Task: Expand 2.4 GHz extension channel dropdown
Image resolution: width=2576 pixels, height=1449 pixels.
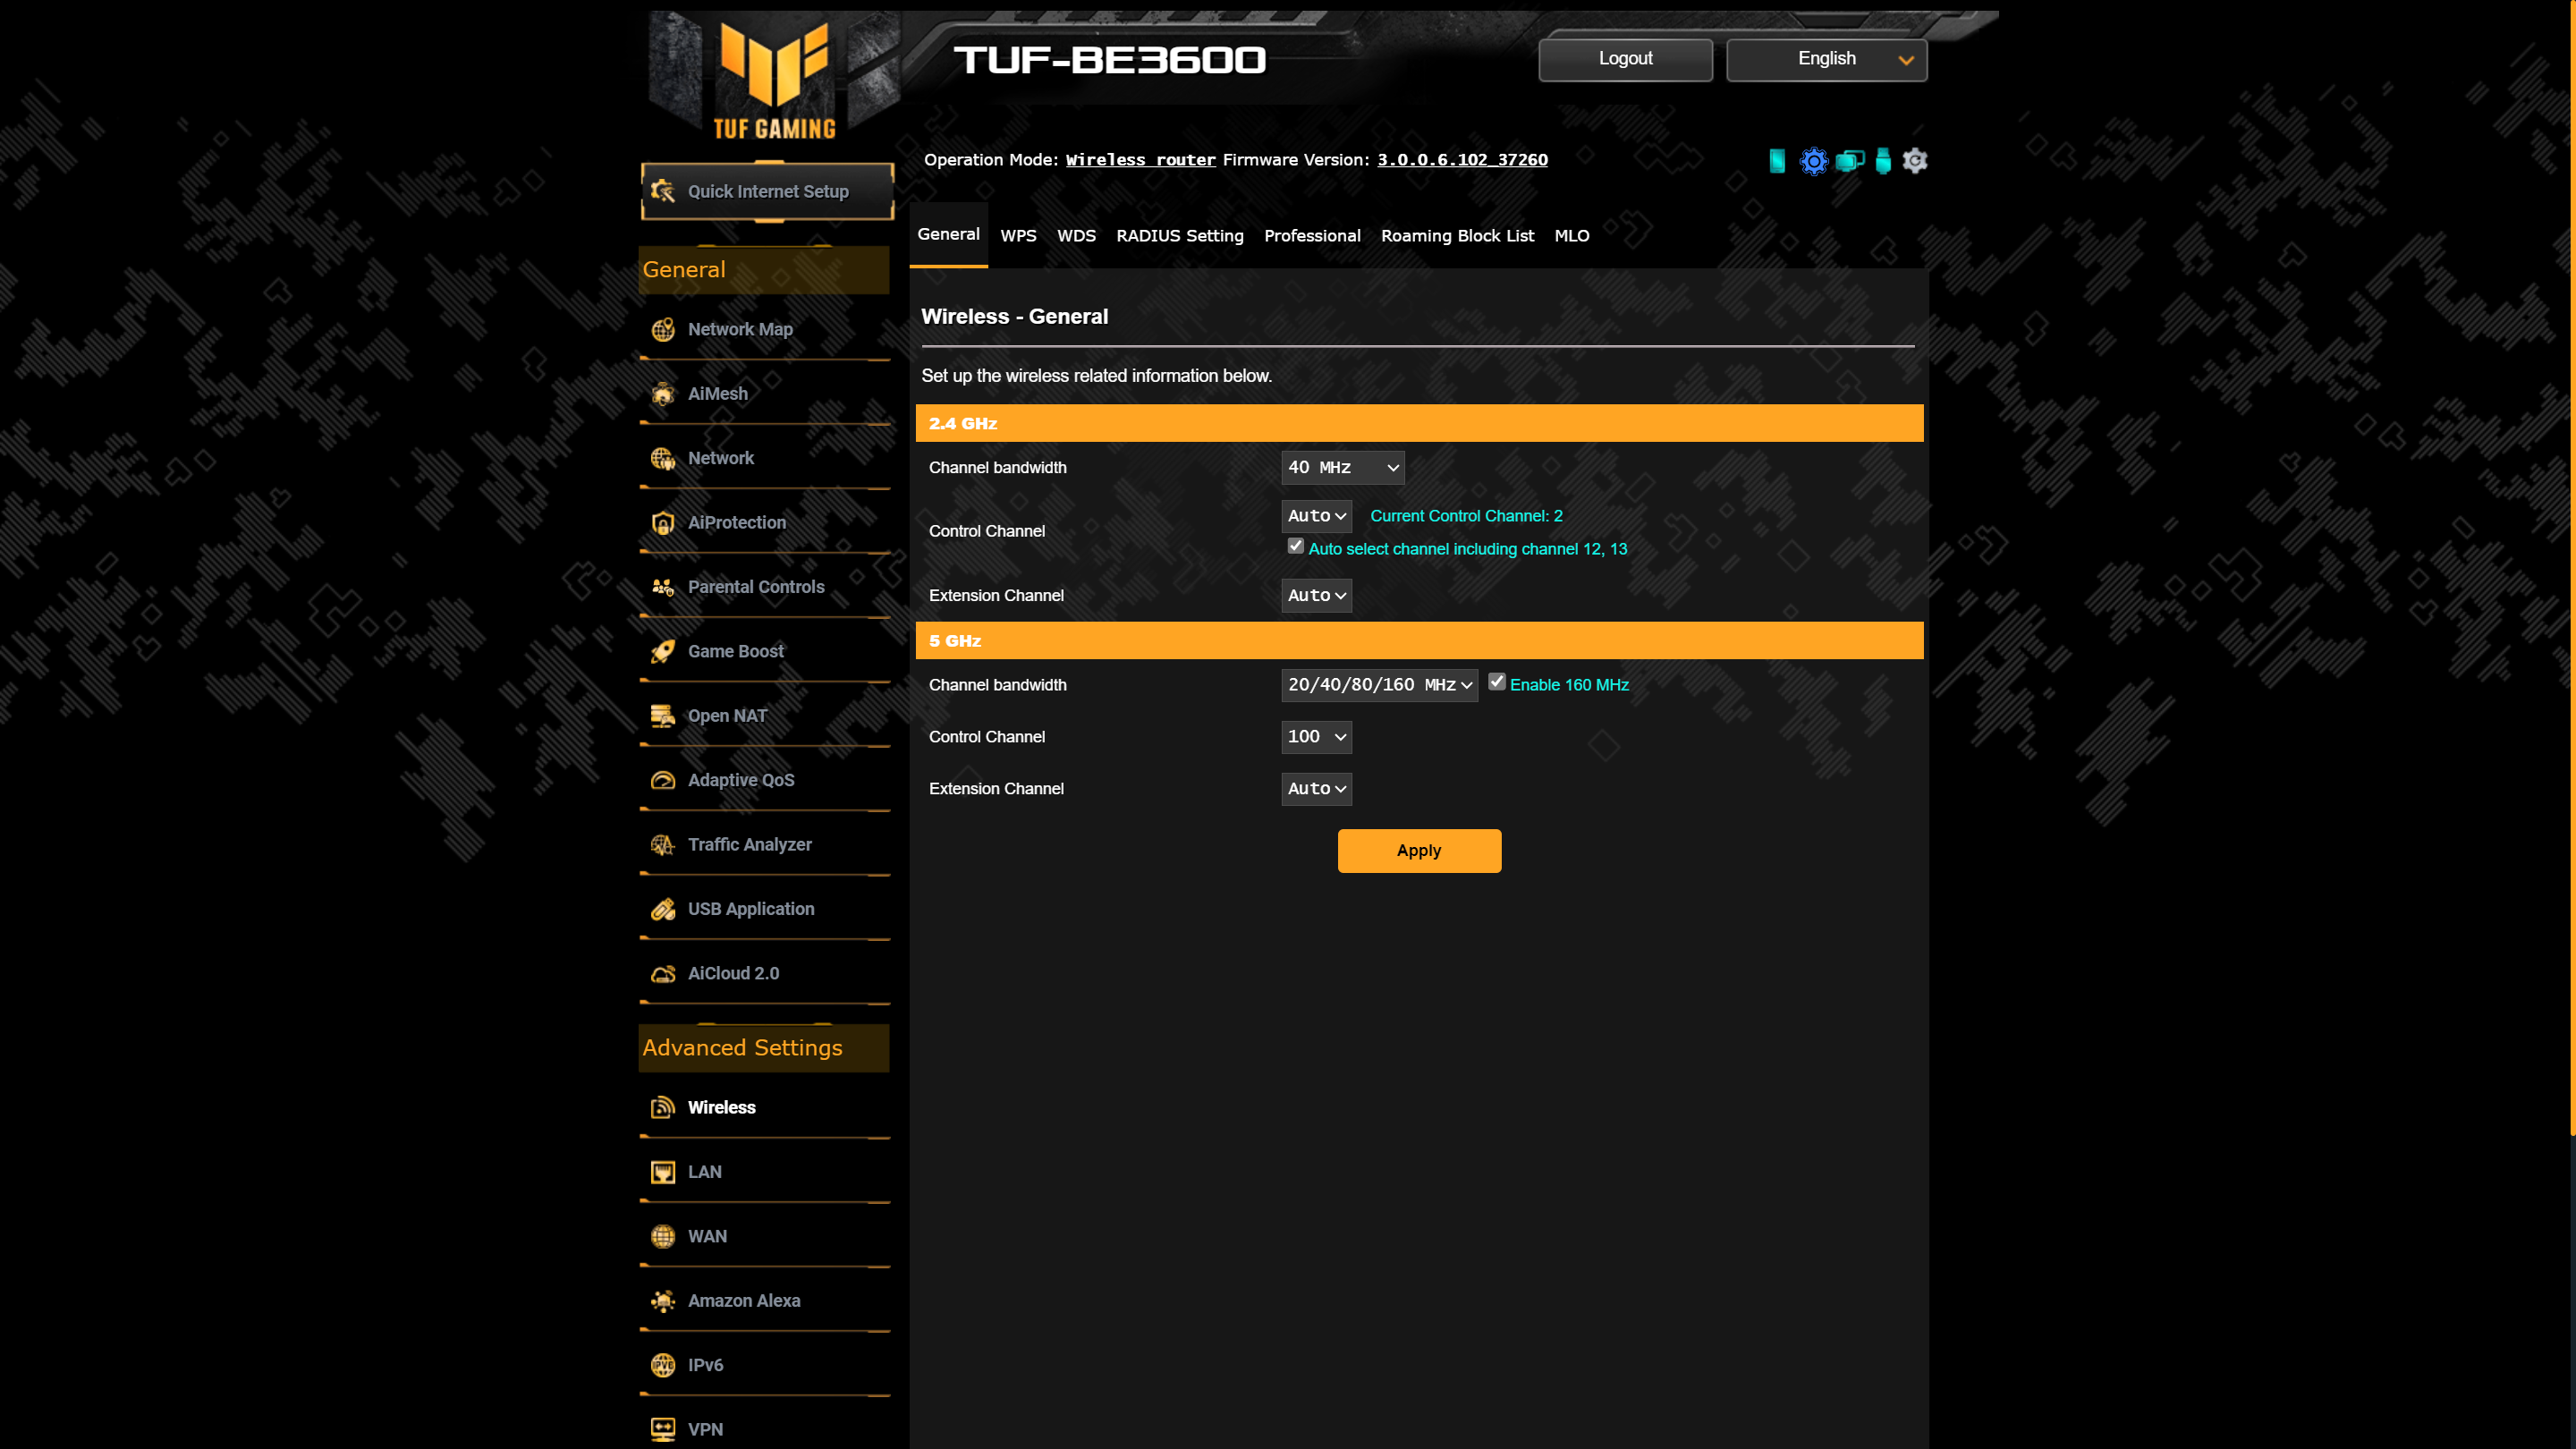Action: pyautogui.click(x=1317, y=595)
